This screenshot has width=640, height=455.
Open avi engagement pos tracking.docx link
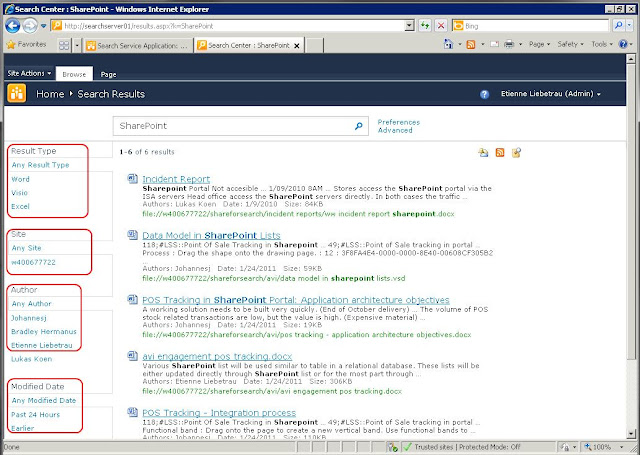pyautogui.click(x=217, y=356)
